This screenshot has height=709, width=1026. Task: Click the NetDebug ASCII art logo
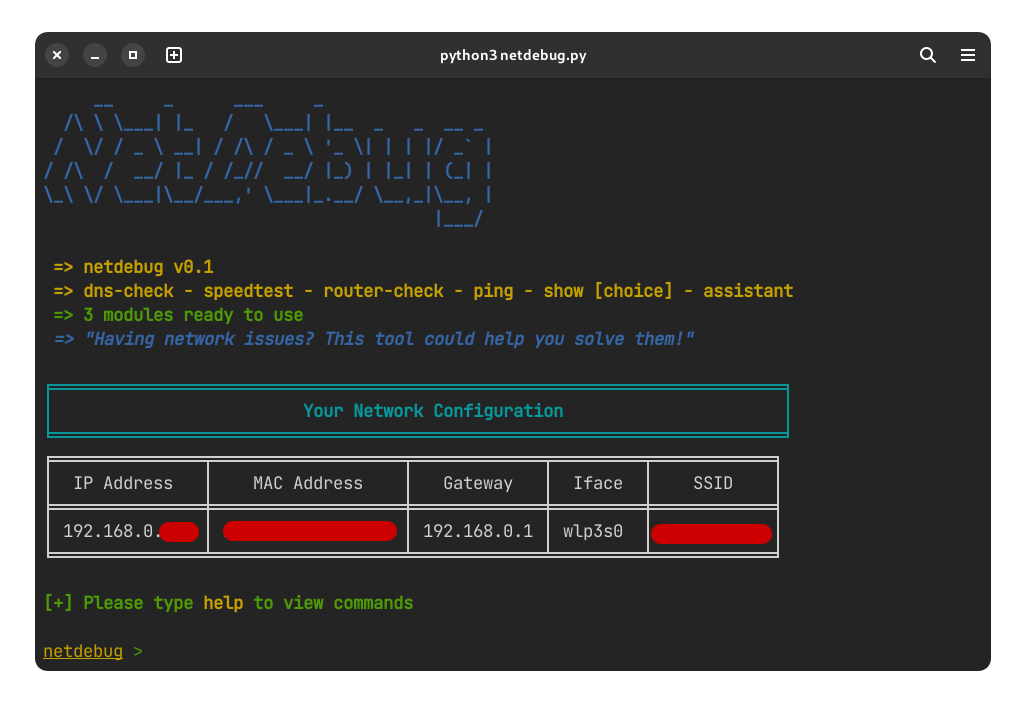[x=267, y=164]
